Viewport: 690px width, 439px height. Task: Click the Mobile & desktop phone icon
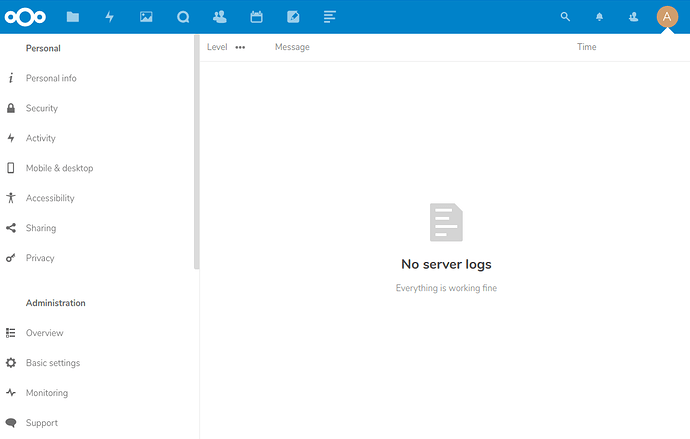click(11, 168)
